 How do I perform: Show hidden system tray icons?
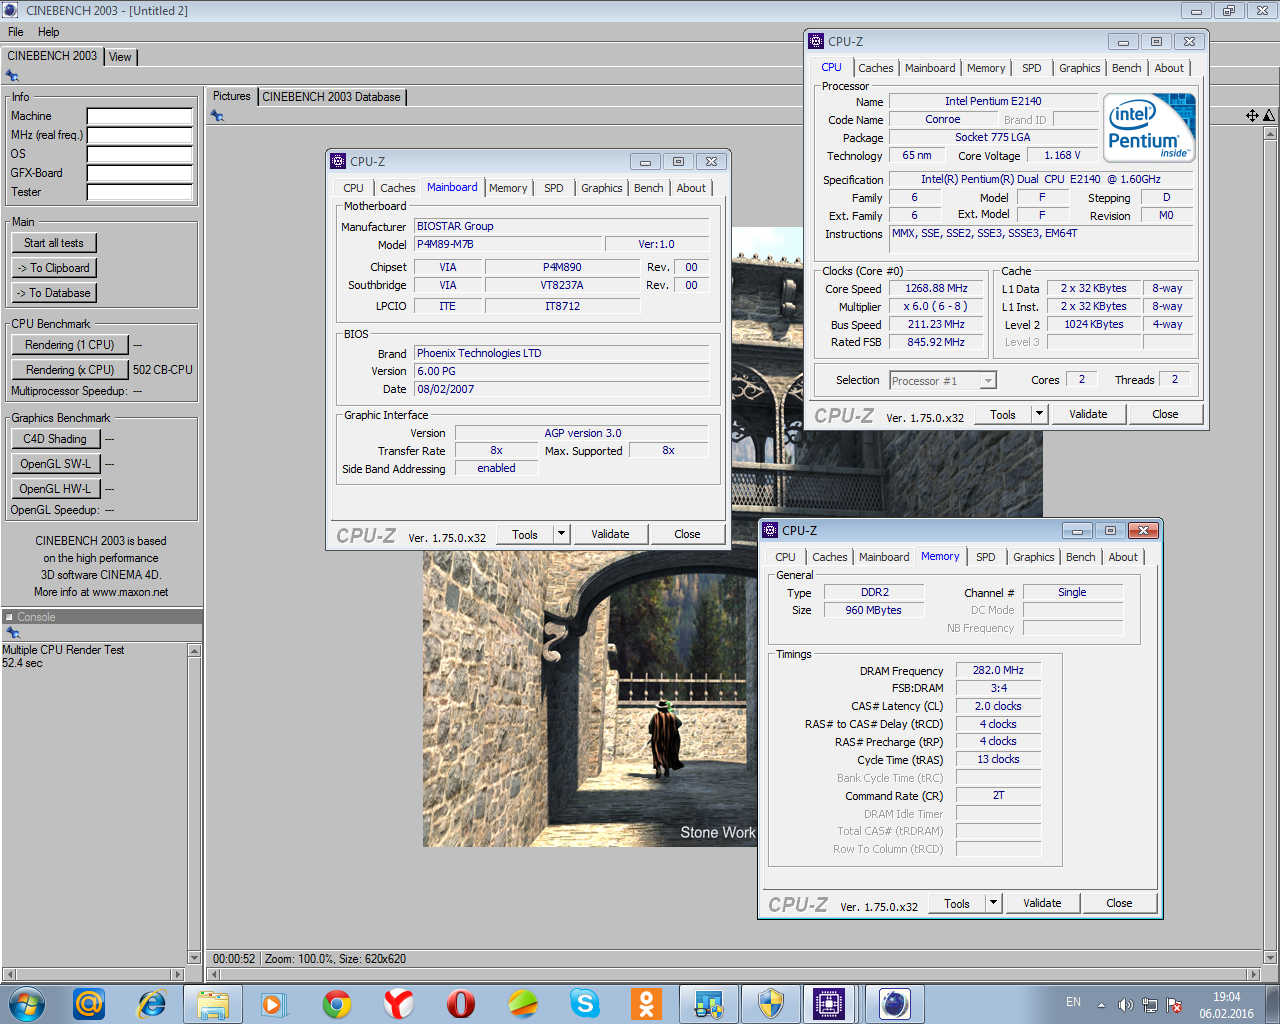click(1101, 1004)
